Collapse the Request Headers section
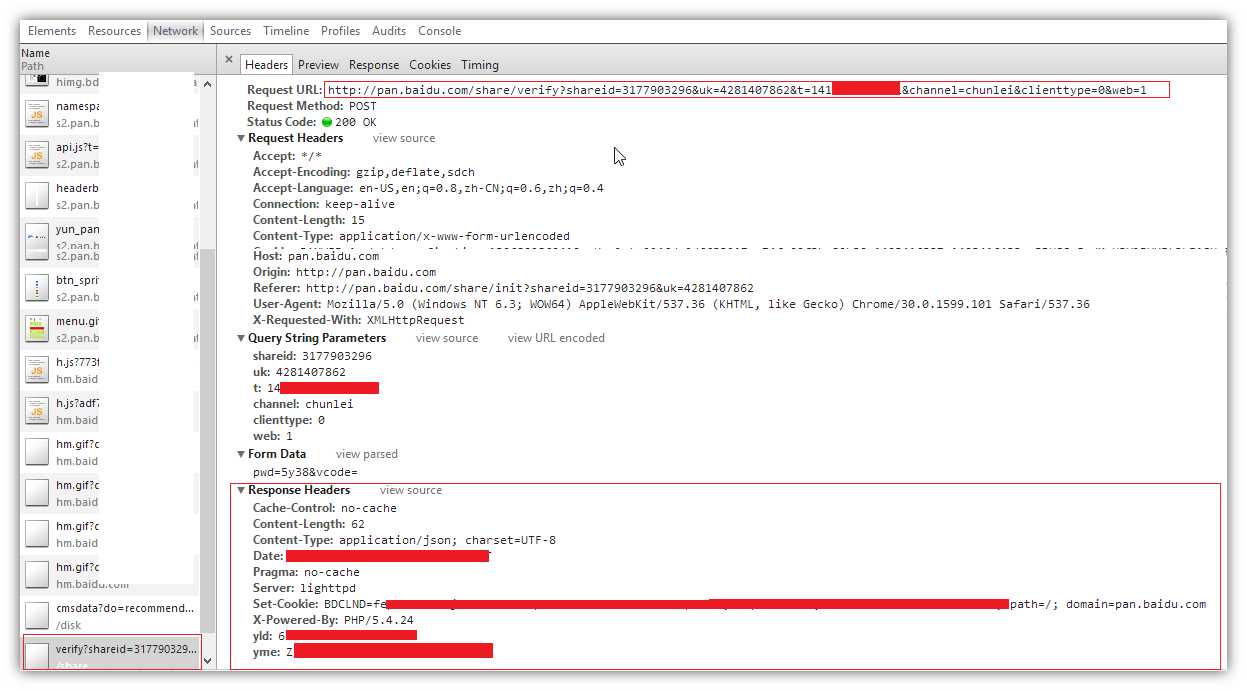 click(241, 138)
